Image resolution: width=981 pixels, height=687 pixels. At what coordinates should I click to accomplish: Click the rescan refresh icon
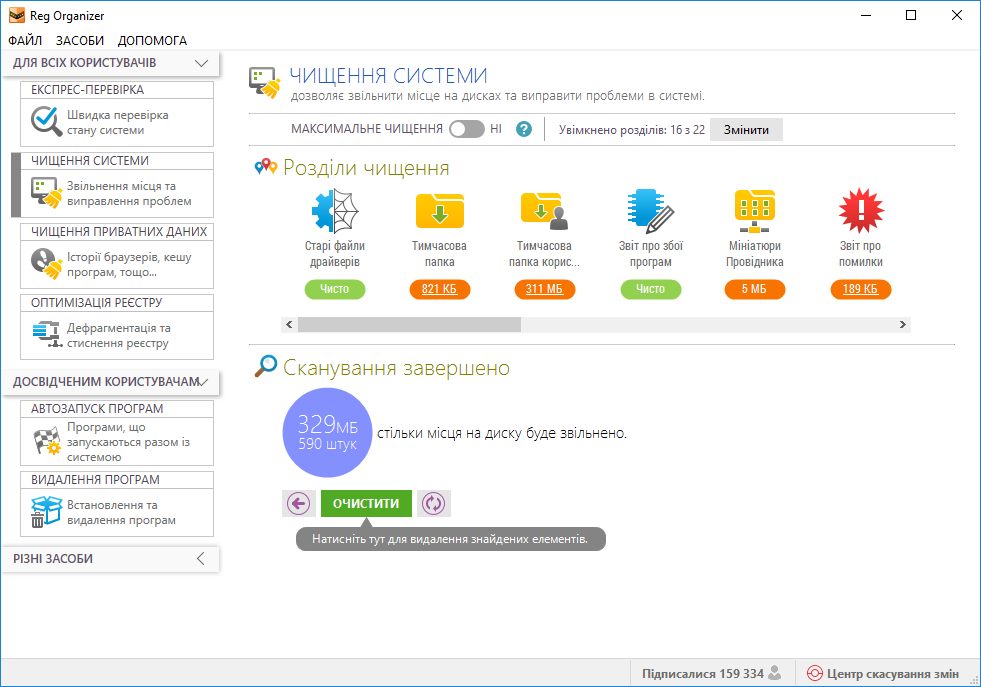434,504
